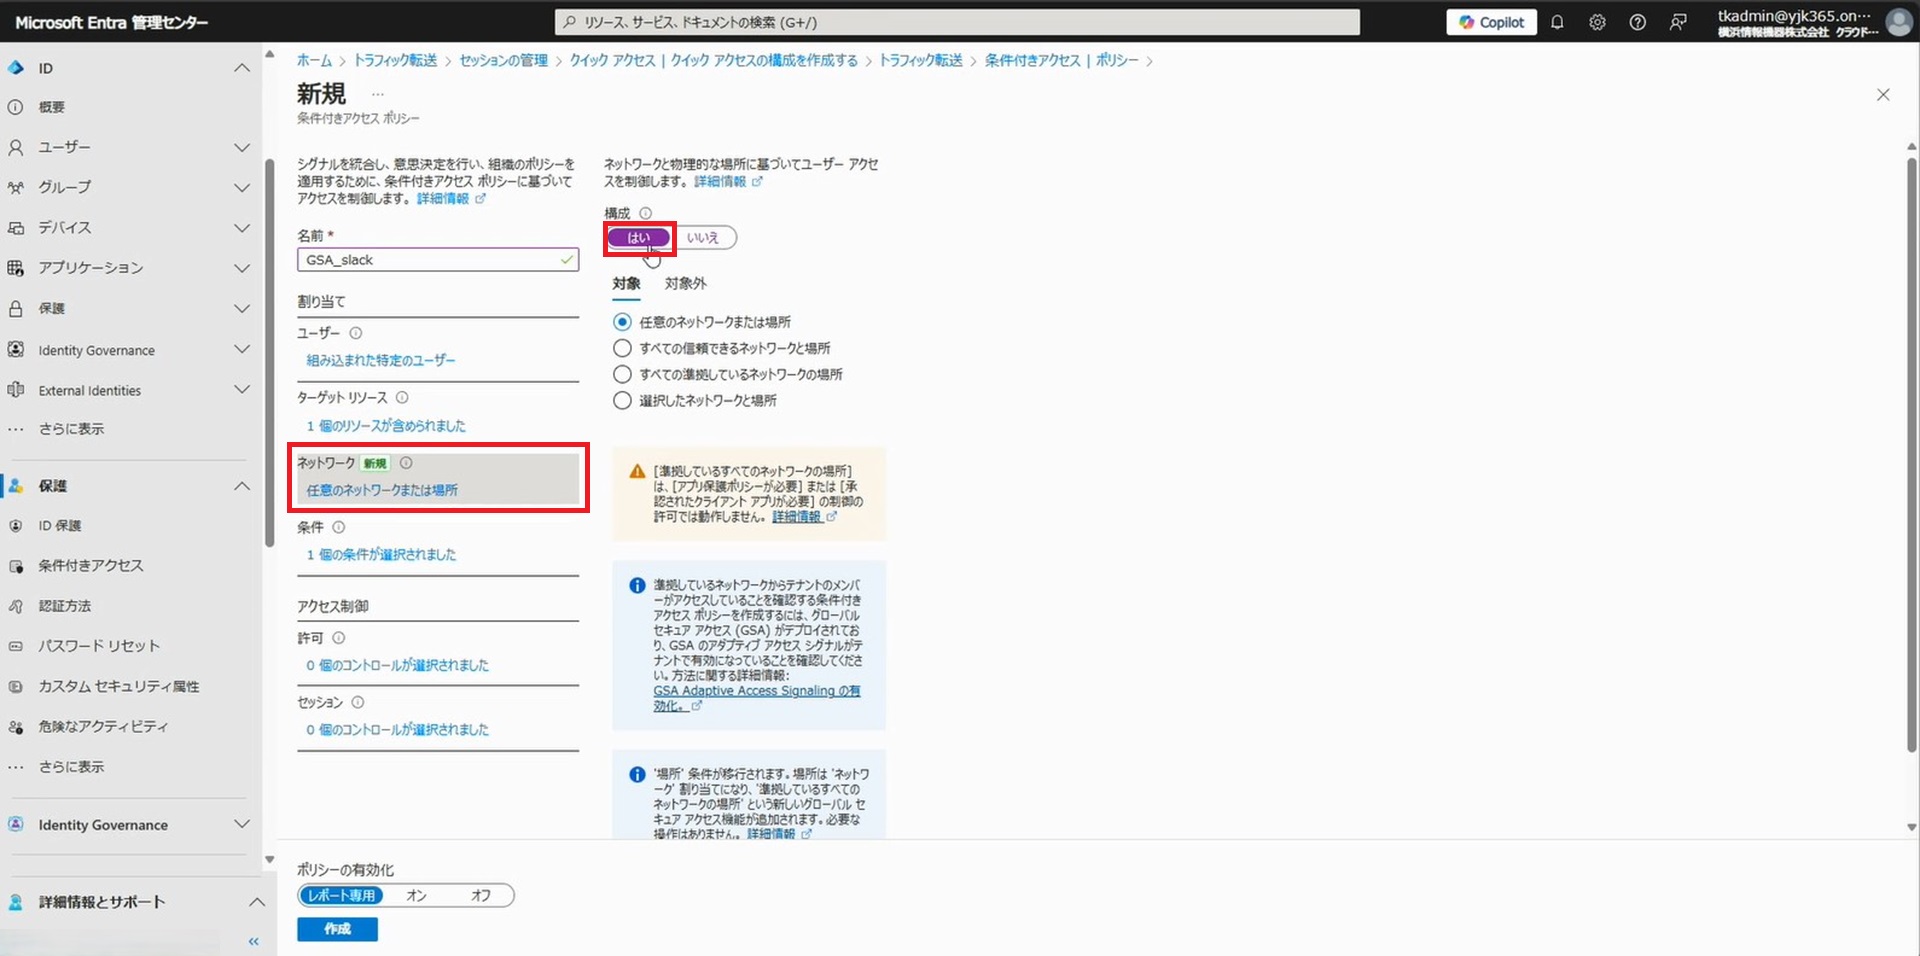This screenshot has width=1920, height=956.
Task: Switch to the 対象外 tab
Action: pyautogui.click(x=686, y=284)
